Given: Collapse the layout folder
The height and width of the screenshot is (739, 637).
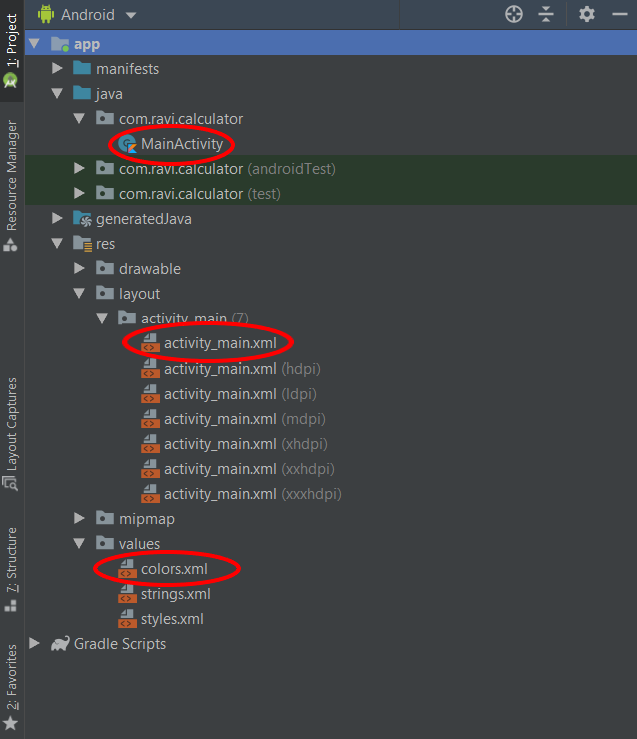Looking at the screenshot, I should (x=79, y=294).
